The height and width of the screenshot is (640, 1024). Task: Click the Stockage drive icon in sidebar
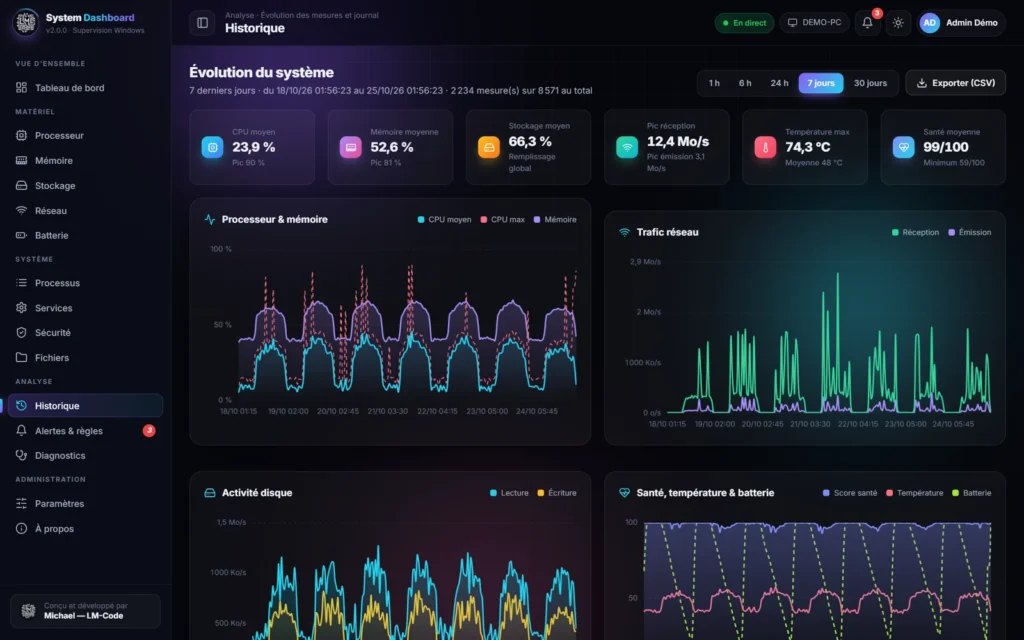(22, 185)
